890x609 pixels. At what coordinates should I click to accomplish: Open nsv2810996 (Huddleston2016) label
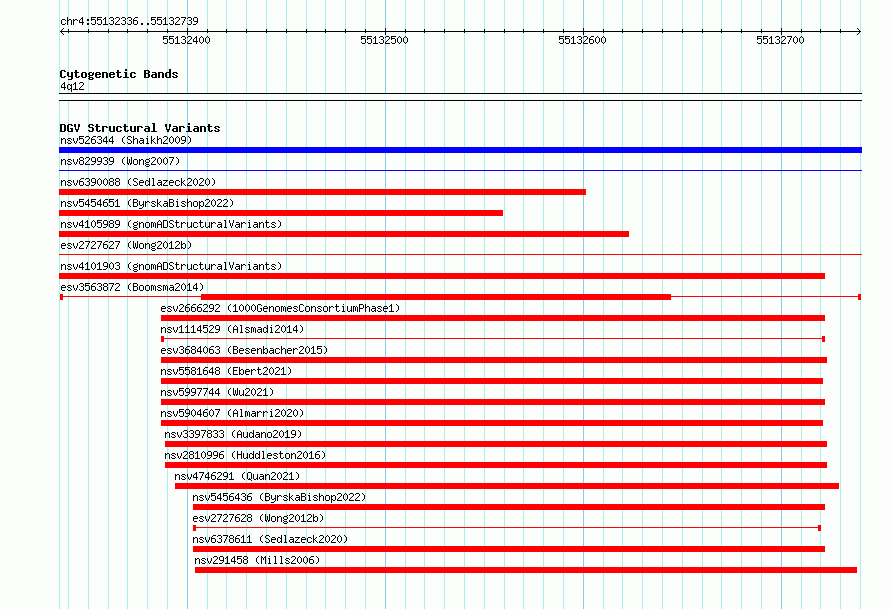[x=245, y=455]
